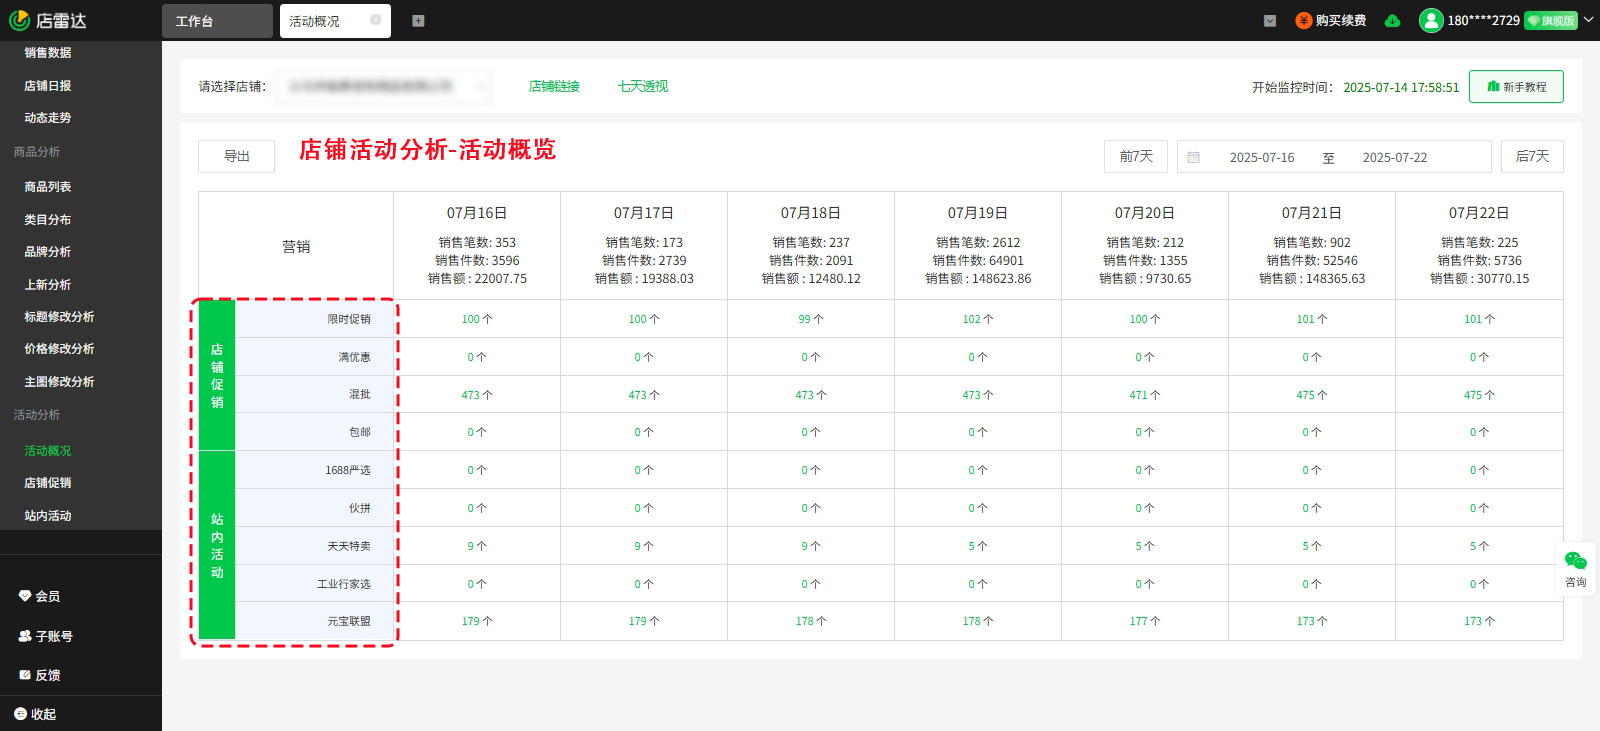Close the 活动概况 tab
Viewport: 1600px width, 731px height.
[375, 20]
